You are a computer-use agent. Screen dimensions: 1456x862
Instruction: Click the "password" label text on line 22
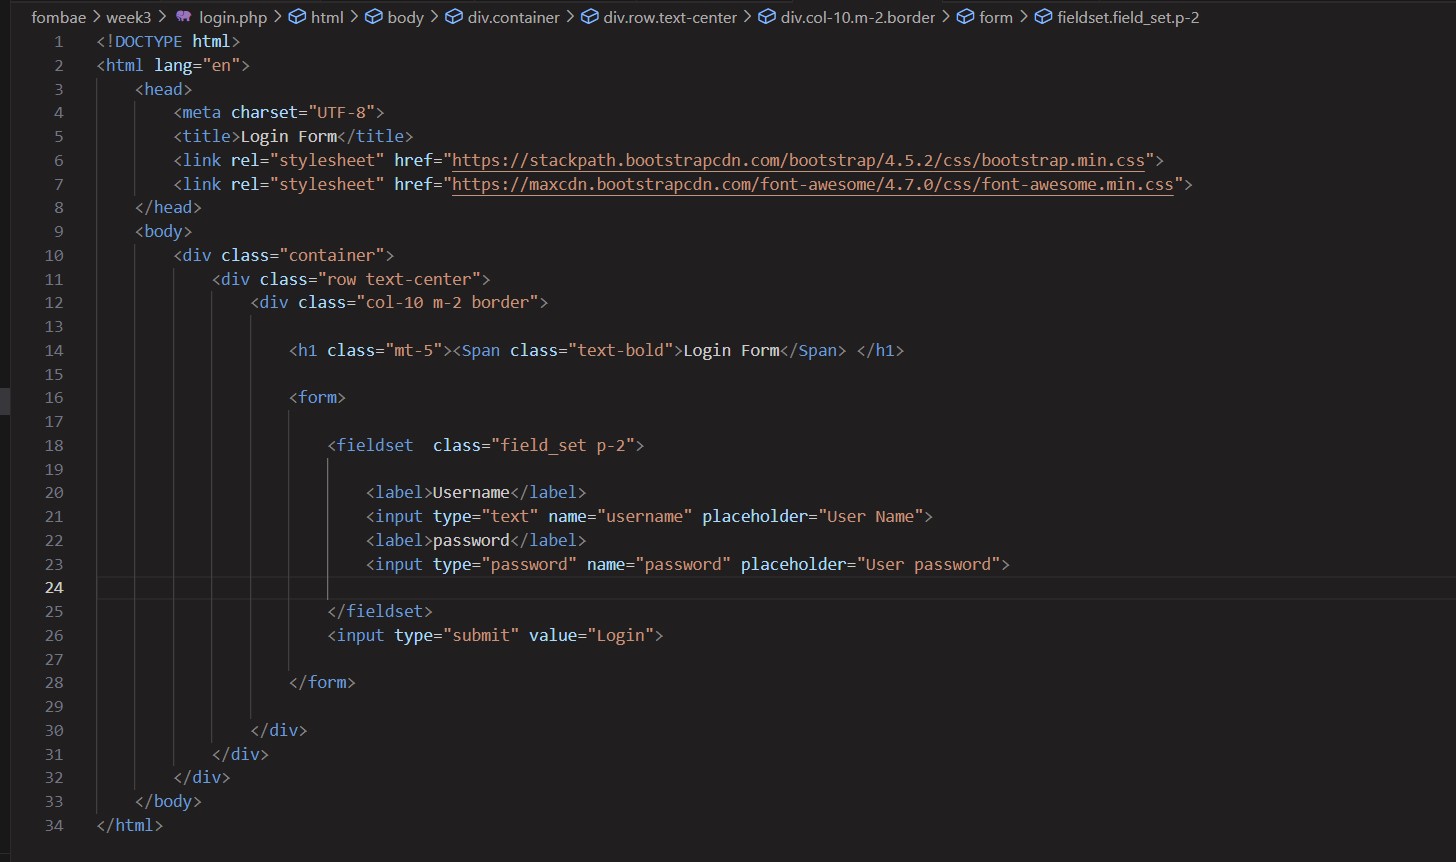pos(471,540)
